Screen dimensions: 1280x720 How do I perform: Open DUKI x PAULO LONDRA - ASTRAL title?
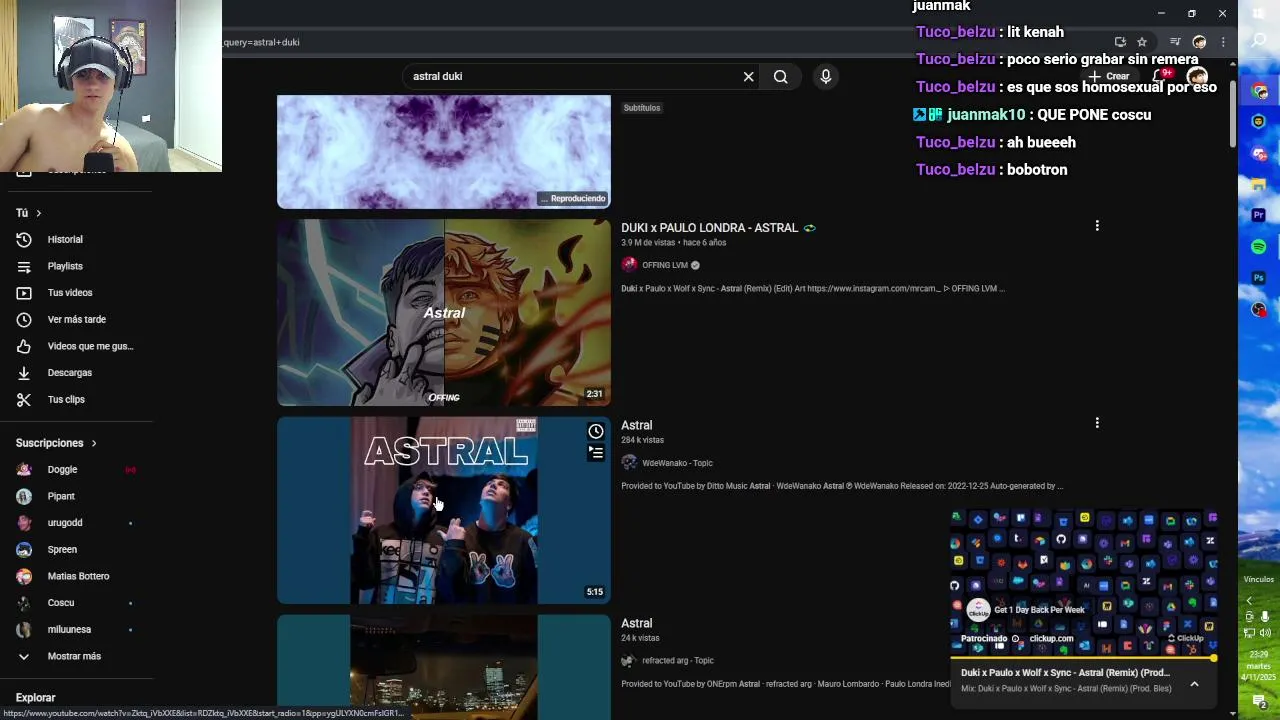[x=709, y=228]
